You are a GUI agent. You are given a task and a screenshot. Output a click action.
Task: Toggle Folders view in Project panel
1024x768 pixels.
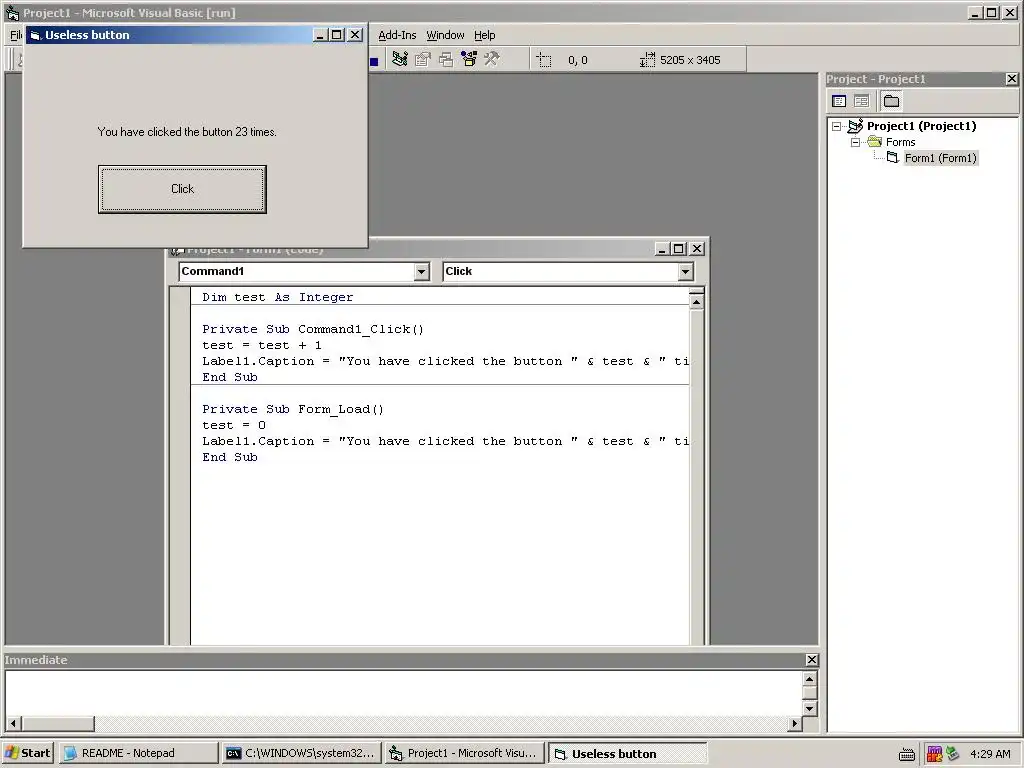(891, 101)
